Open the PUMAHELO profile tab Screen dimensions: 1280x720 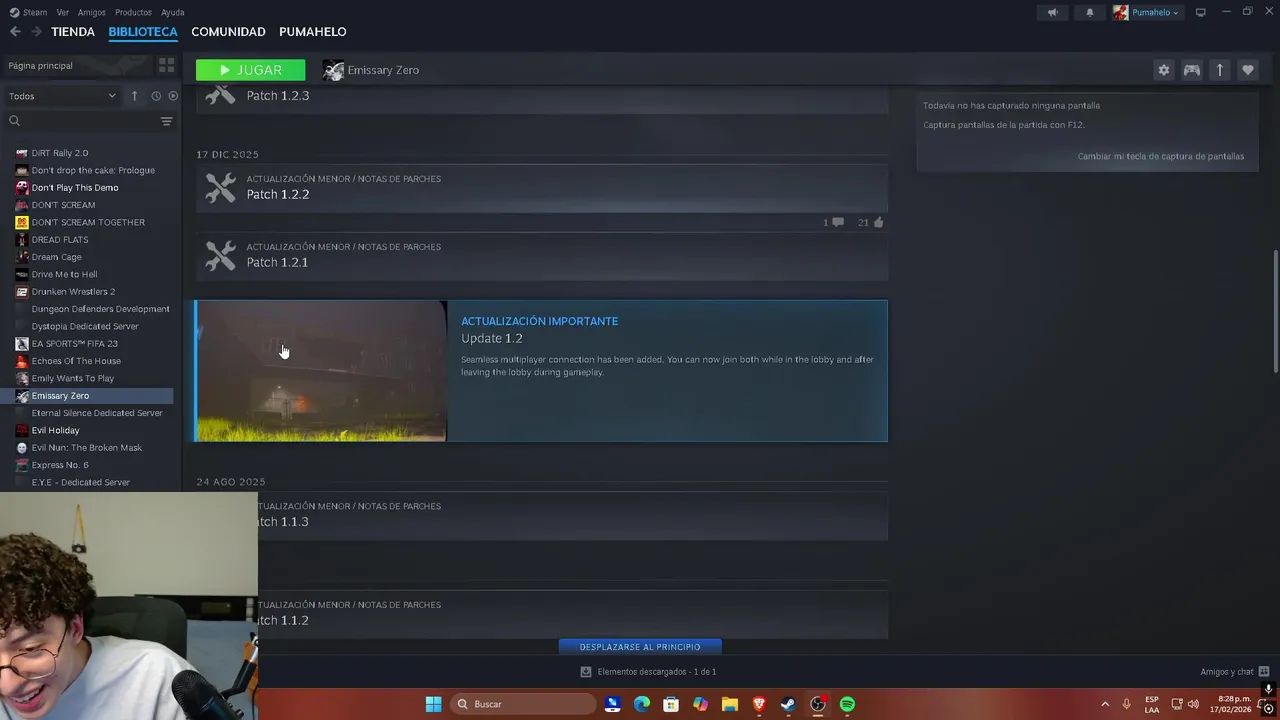(x=313, y=32)
